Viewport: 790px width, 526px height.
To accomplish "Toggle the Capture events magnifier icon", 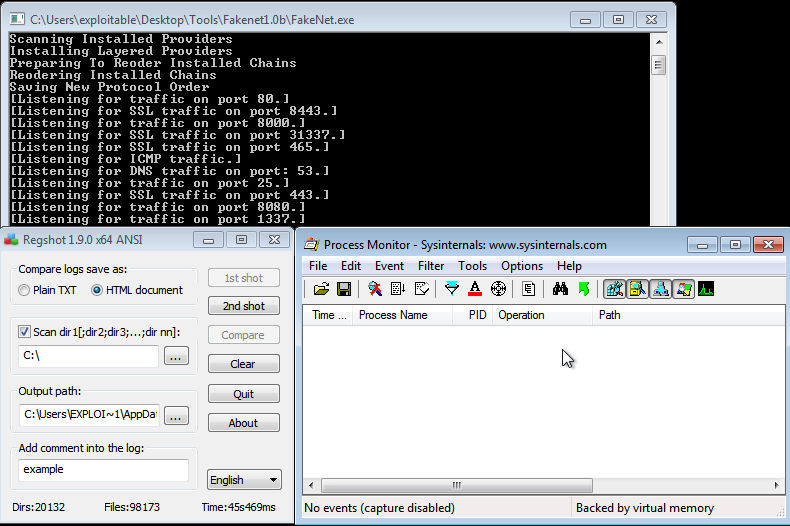I will tap(374, 289).
